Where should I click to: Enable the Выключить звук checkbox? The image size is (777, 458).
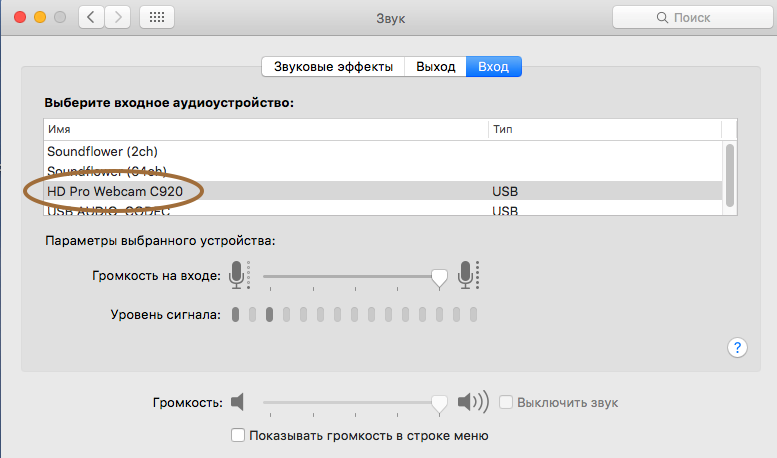click(x=505, y=402)
